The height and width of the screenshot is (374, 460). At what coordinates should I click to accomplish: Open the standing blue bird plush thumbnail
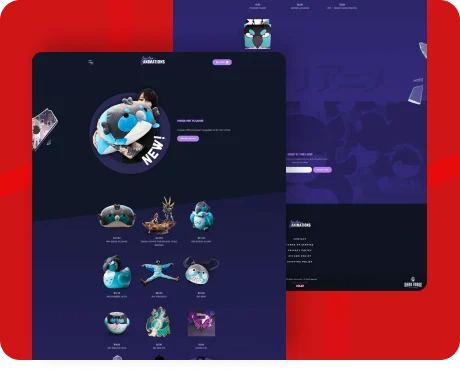pos(201,216)
